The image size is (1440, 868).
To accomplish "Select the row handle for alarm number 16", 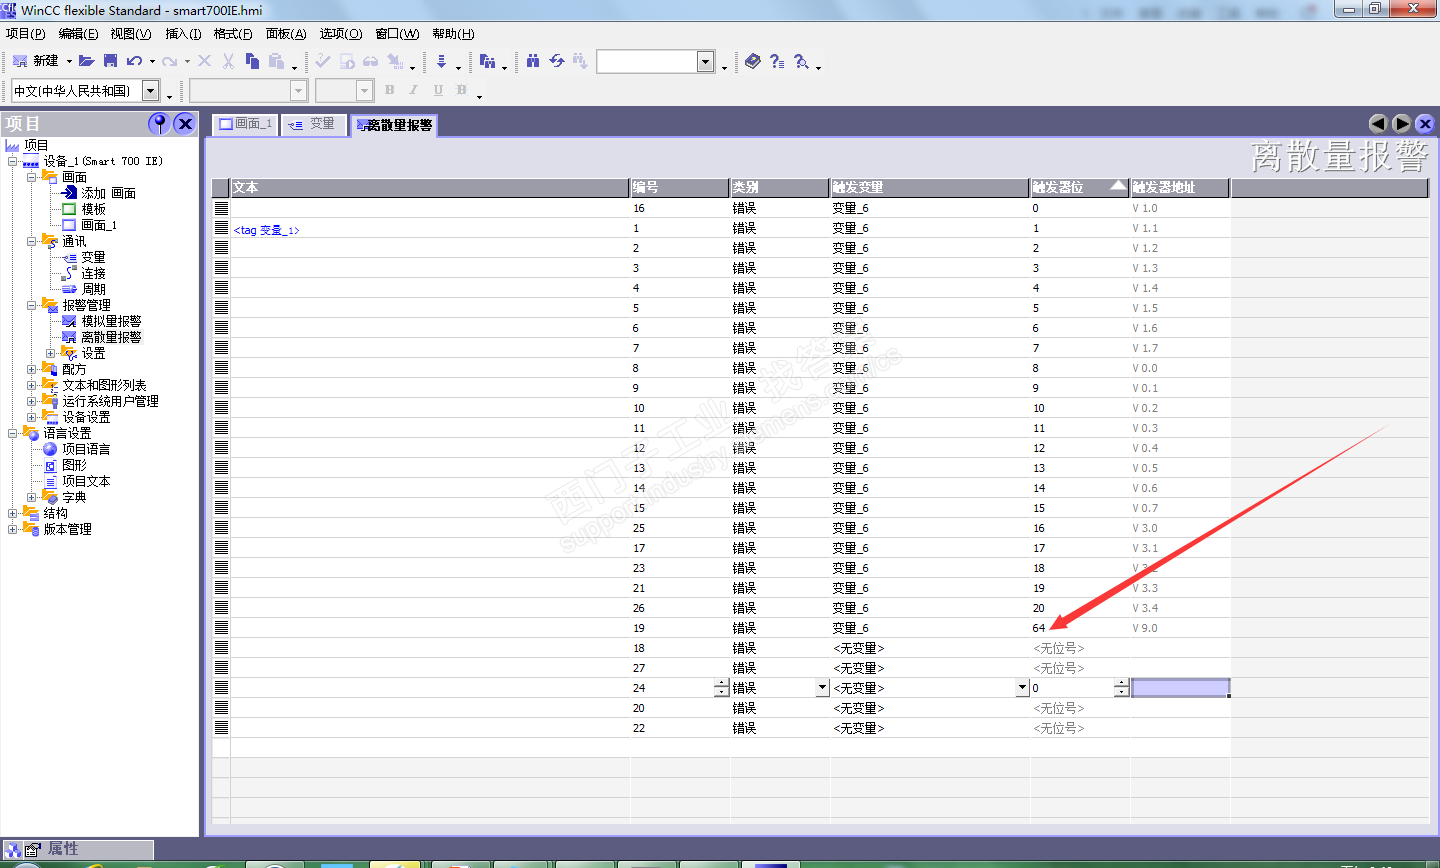I will point(221,208).
